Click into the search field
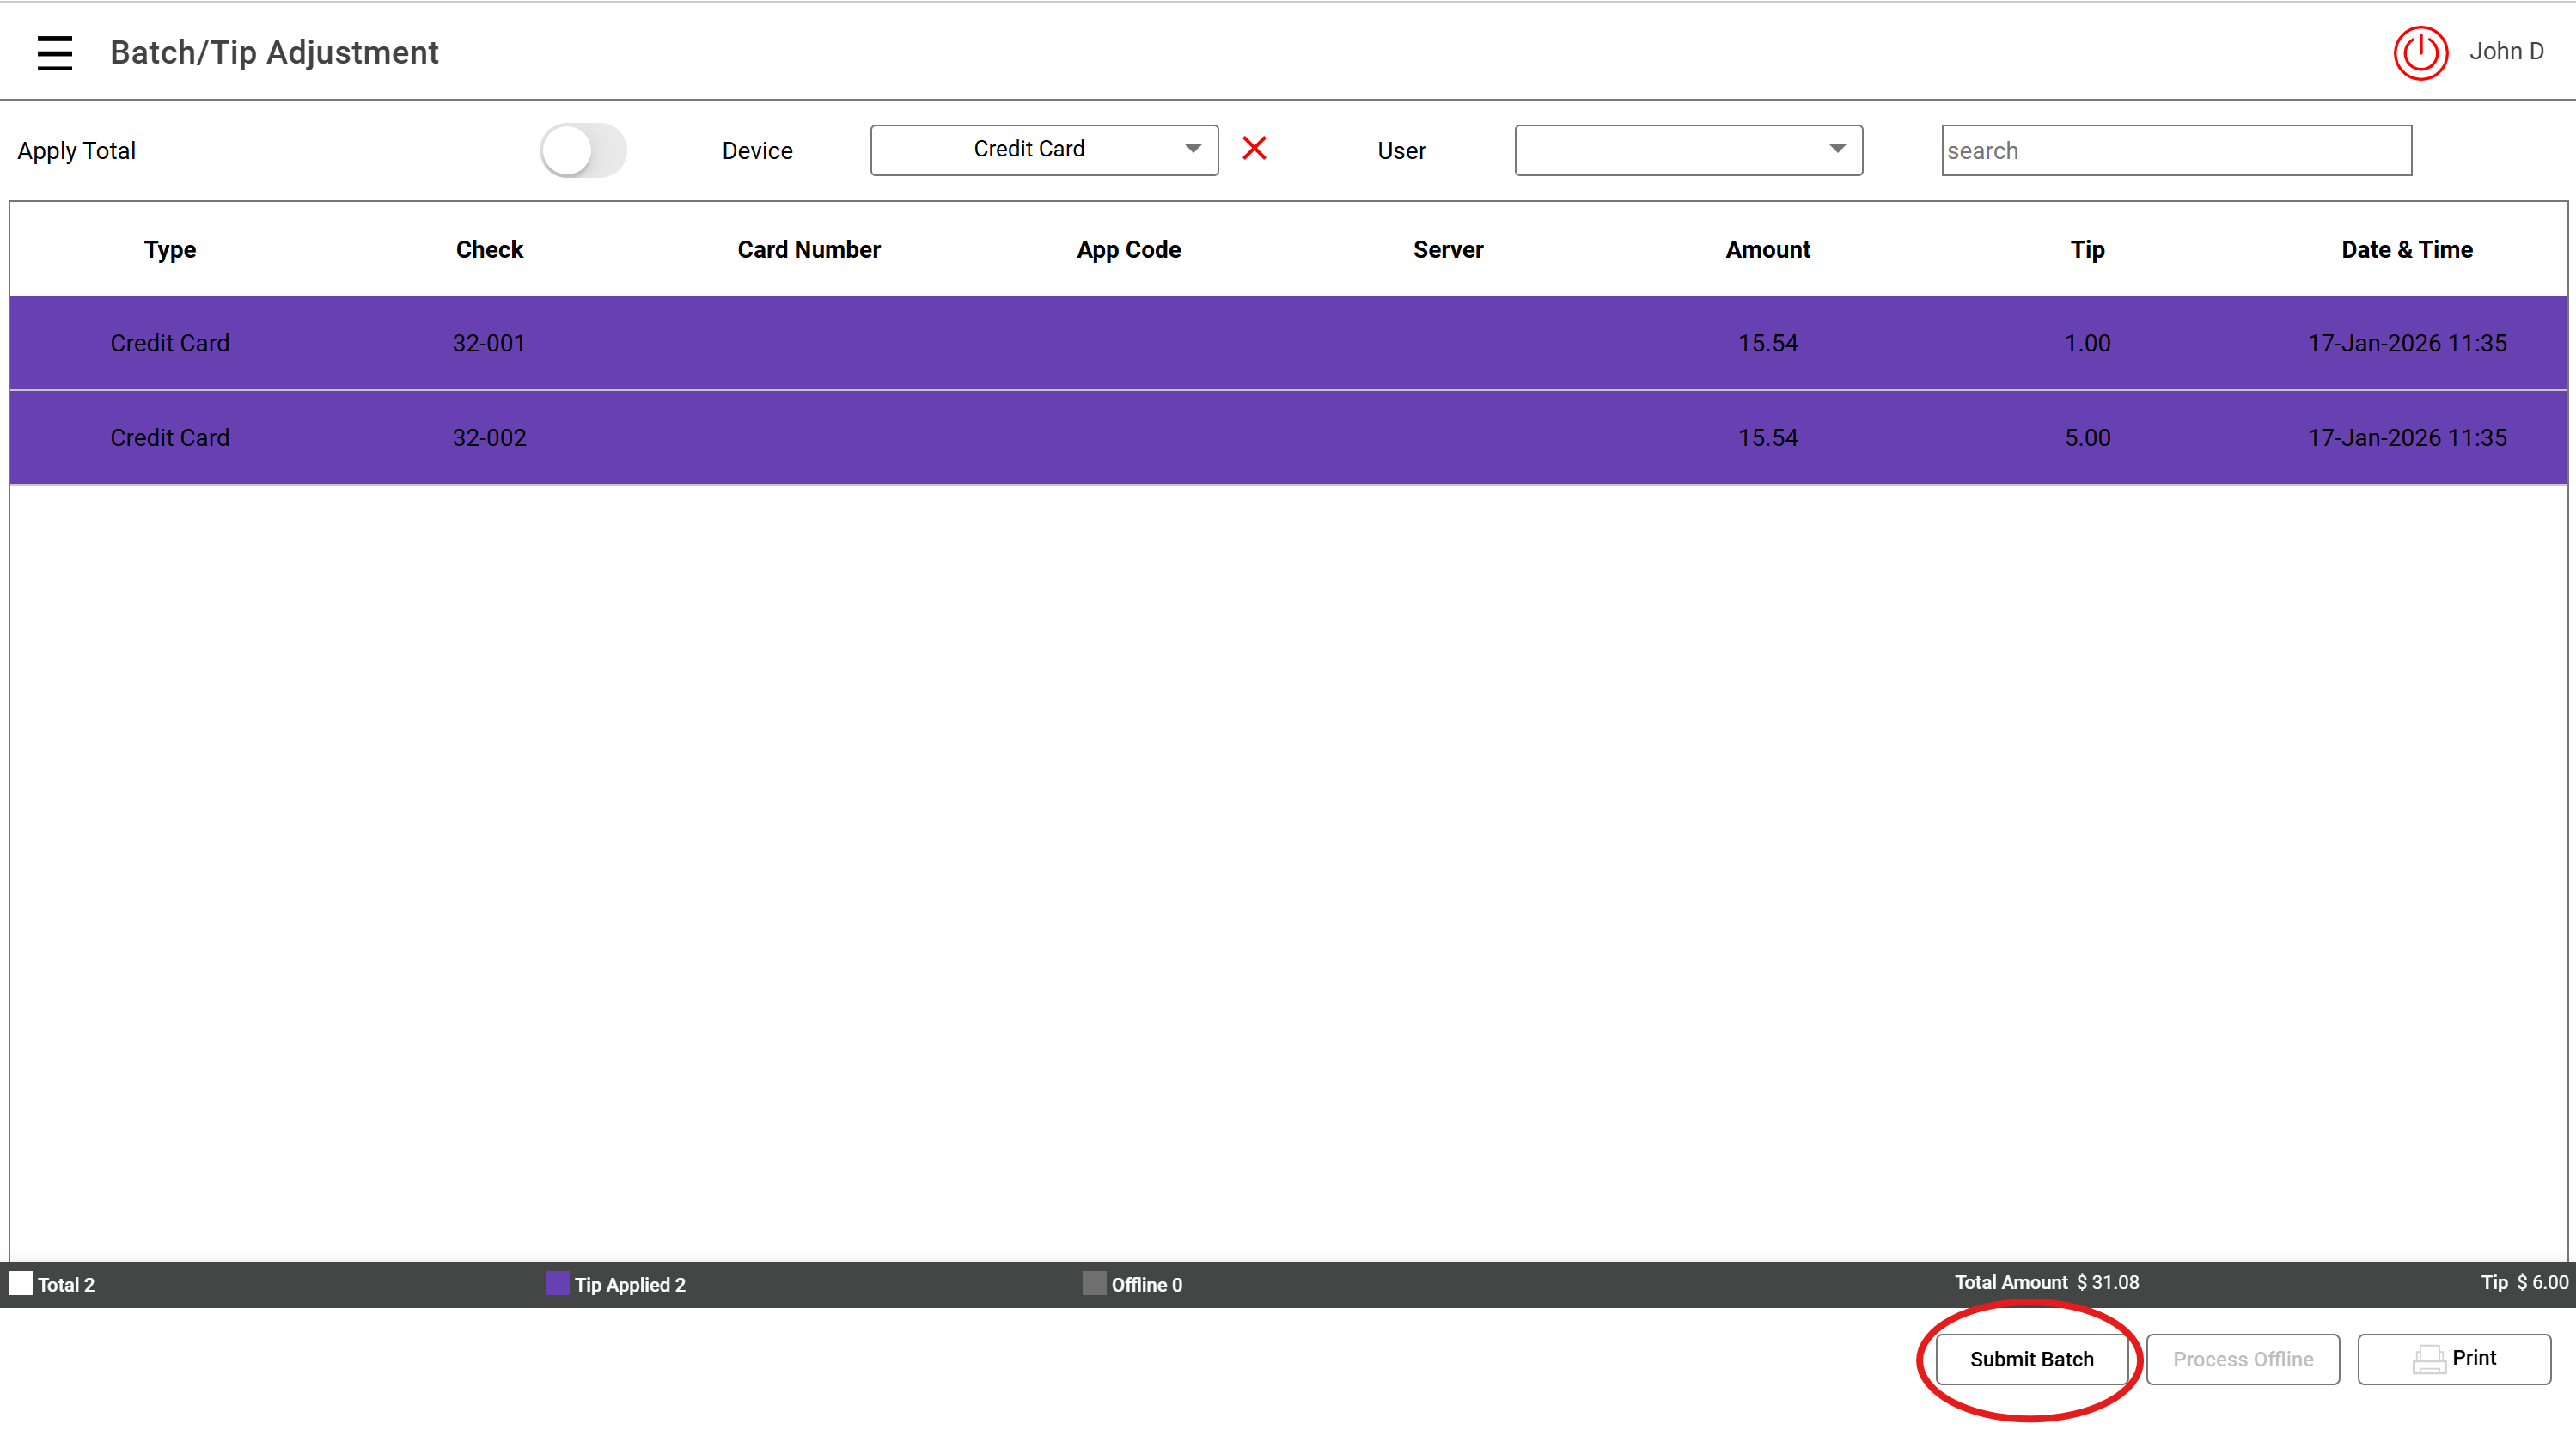Screen dimensions: 2576x1430 click(x=2176, y=150)
